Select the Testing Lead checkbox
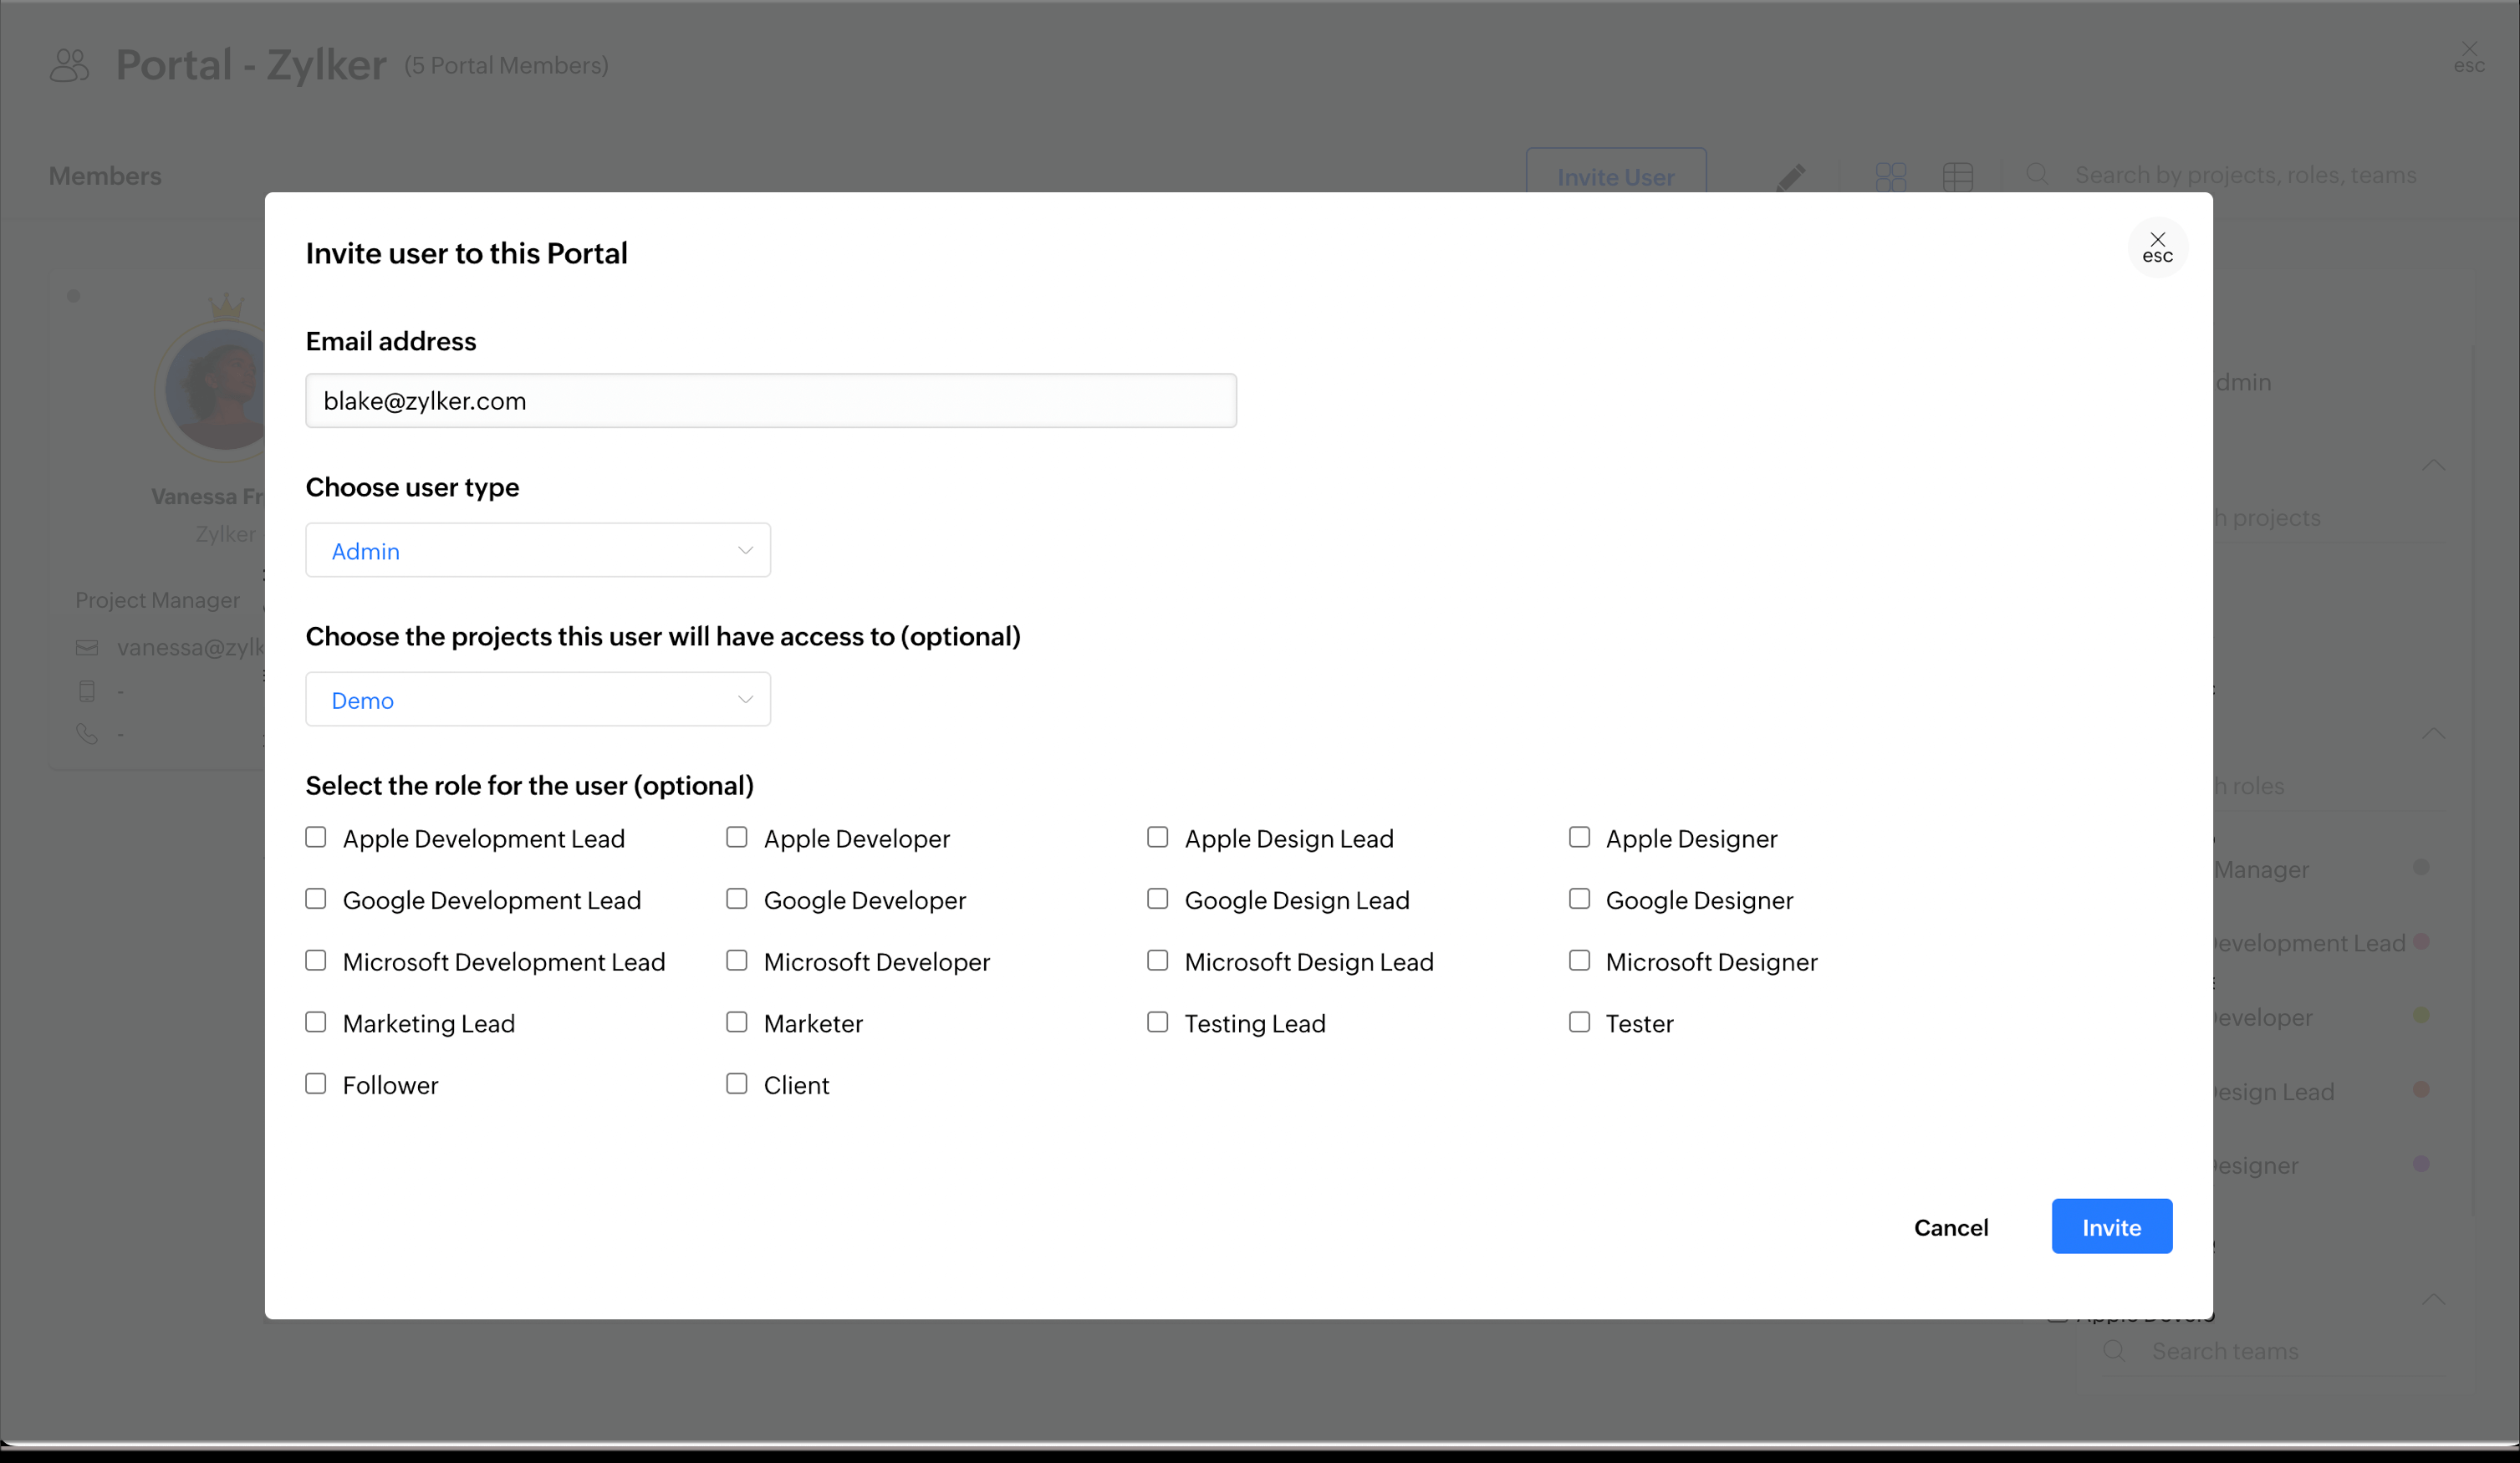Screen dimensions: 2520x1463 [1157, 1022]
